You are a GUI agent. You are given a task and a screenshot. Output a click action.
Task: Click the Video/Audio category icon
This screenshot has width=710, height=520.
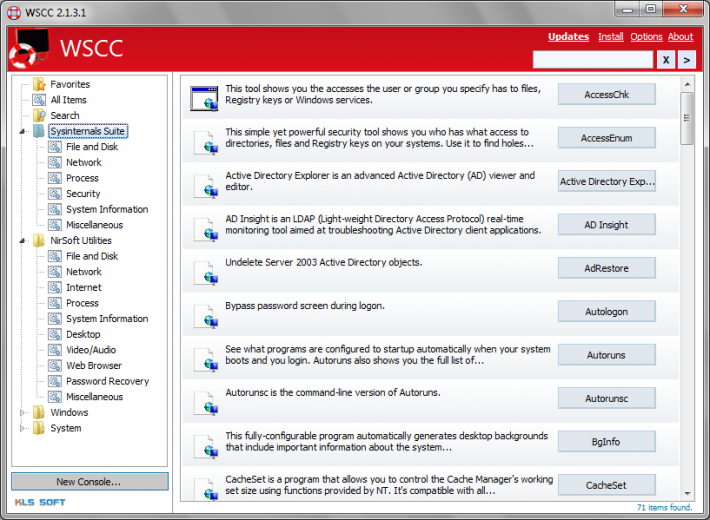[55, 350]
